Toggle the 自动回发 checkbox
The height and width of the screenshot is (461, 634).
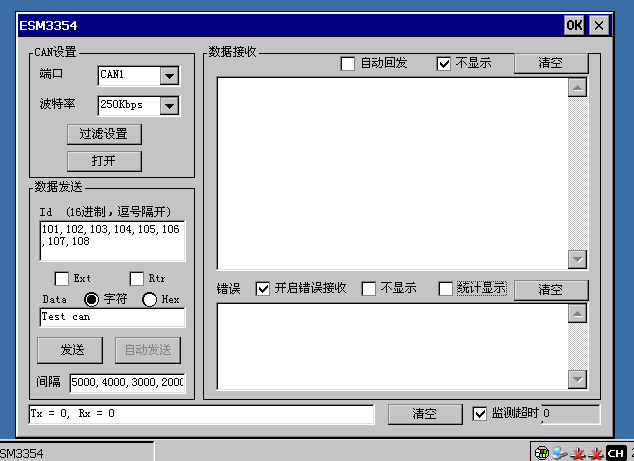pos(348,63)
